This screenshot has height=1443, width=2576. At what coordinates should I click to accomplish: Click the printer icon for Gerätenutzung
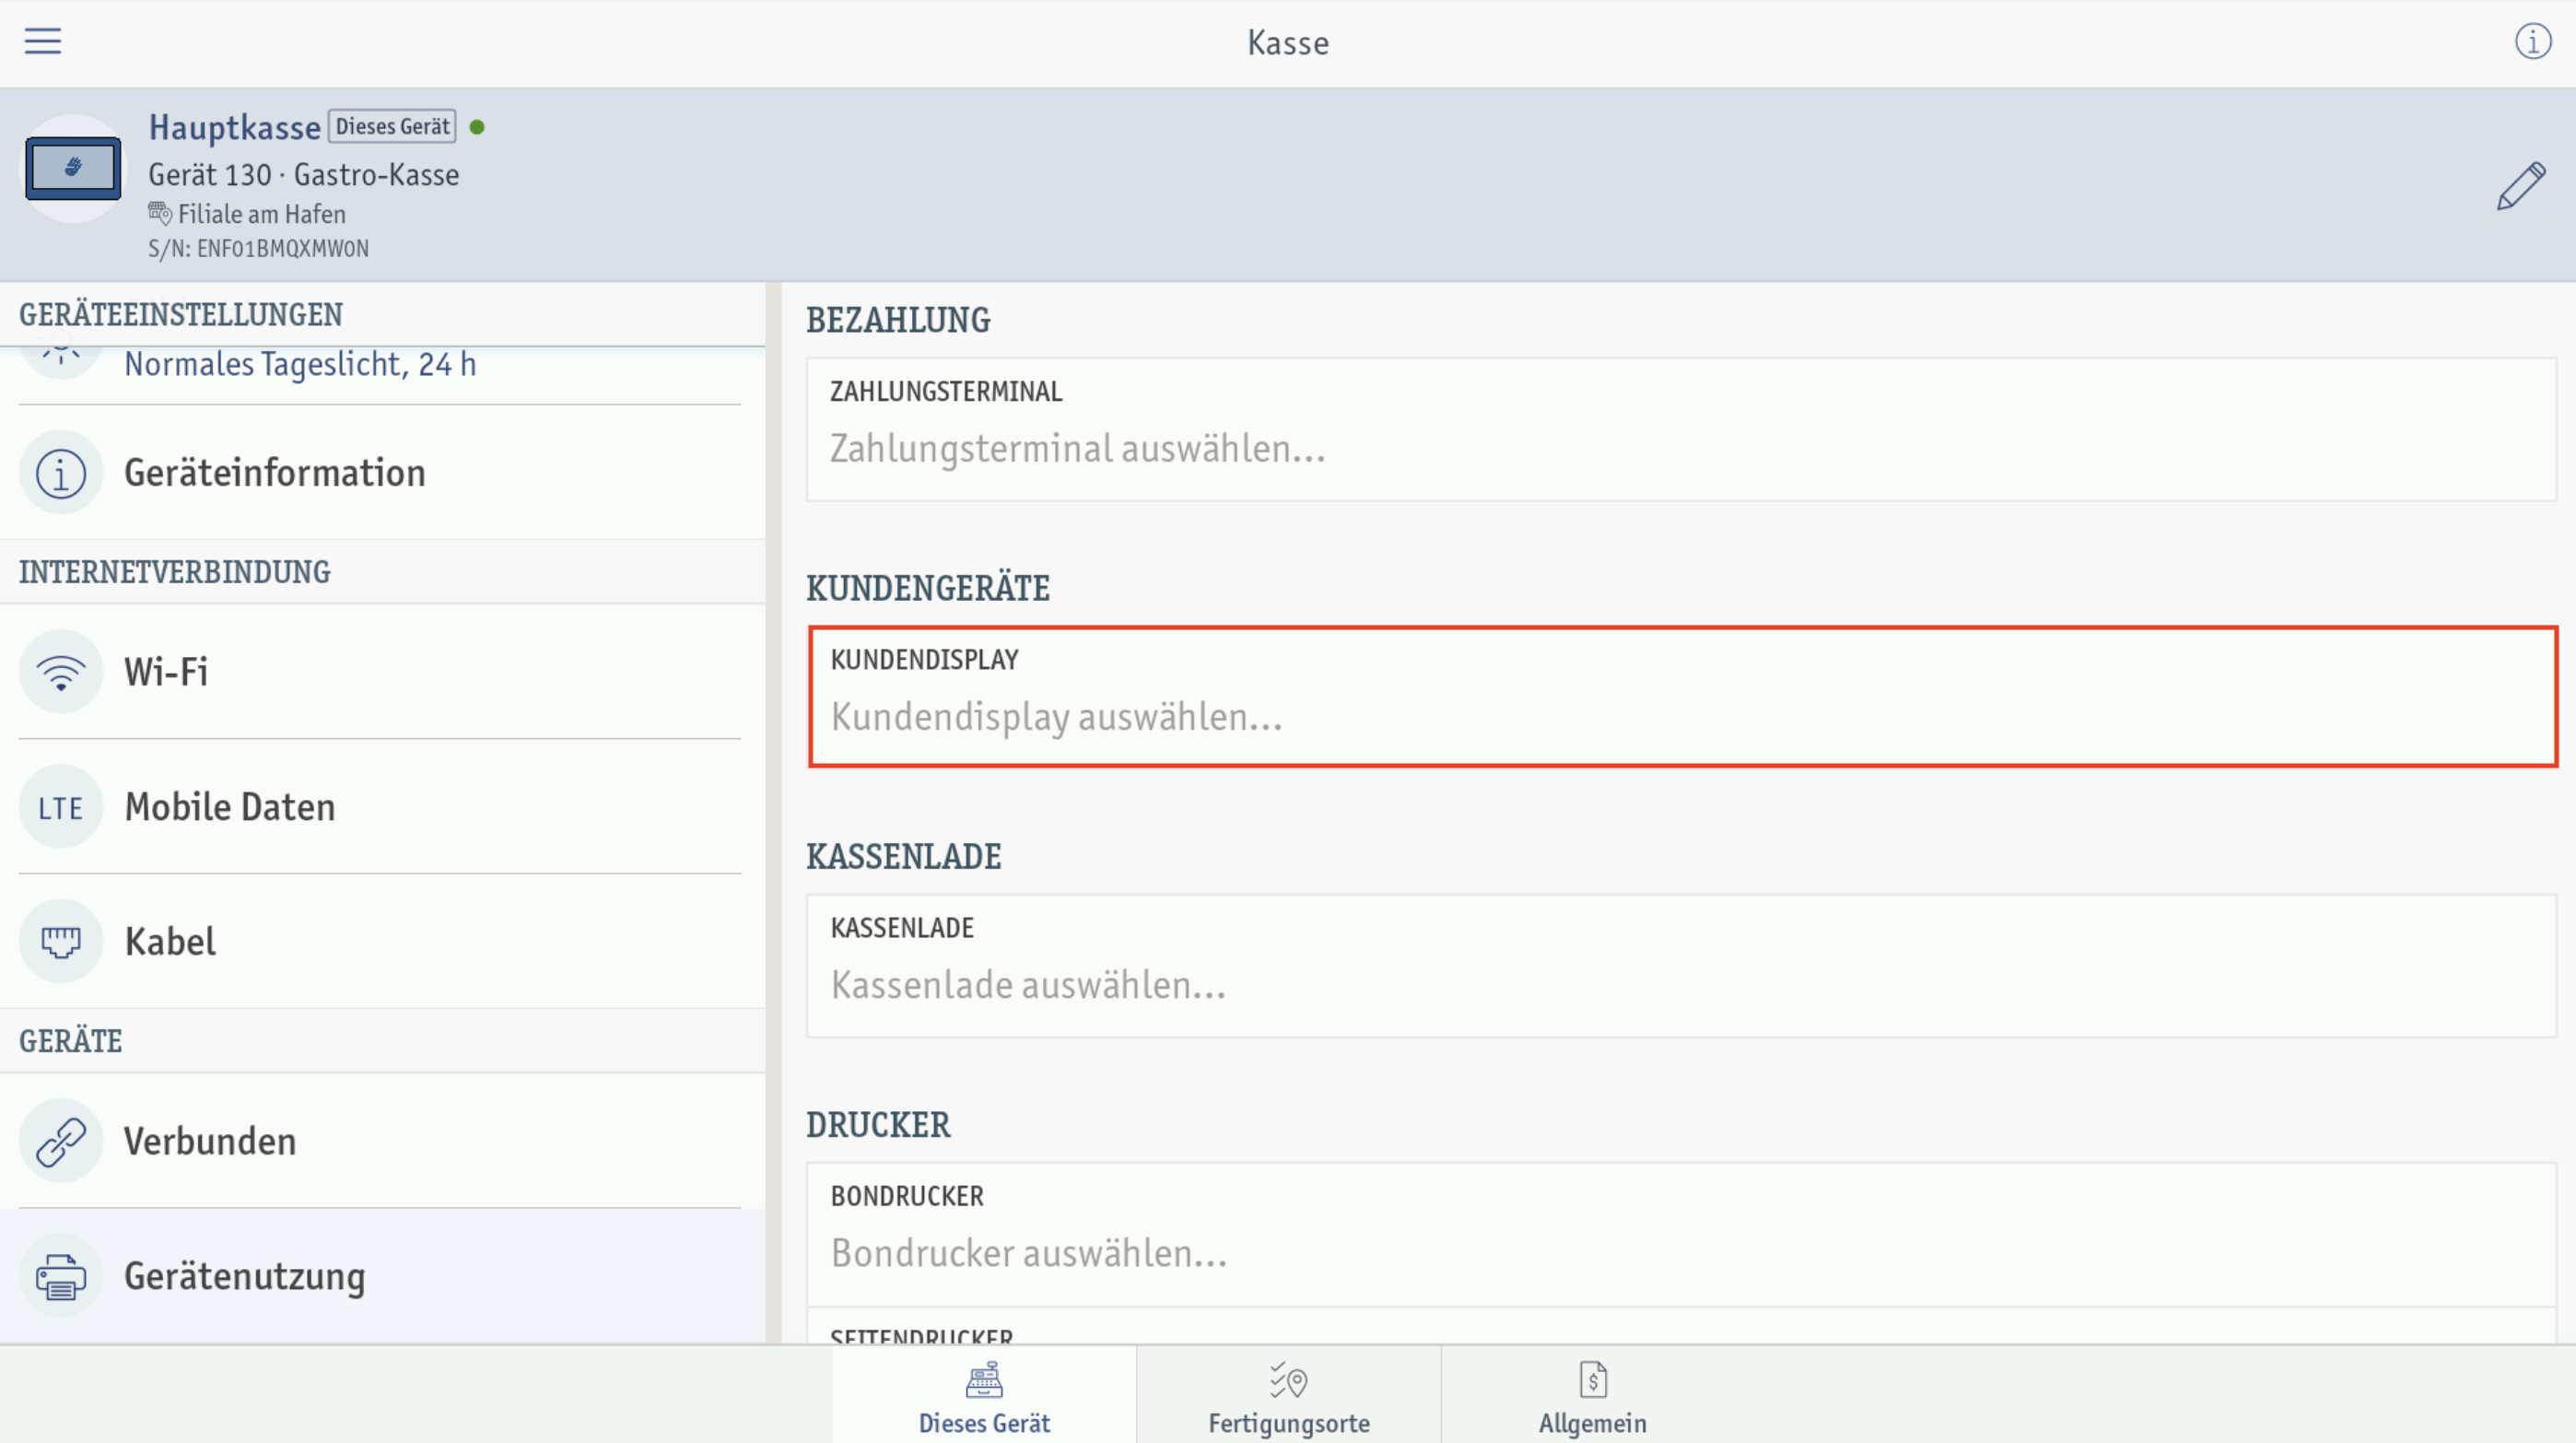(61, 1276)
